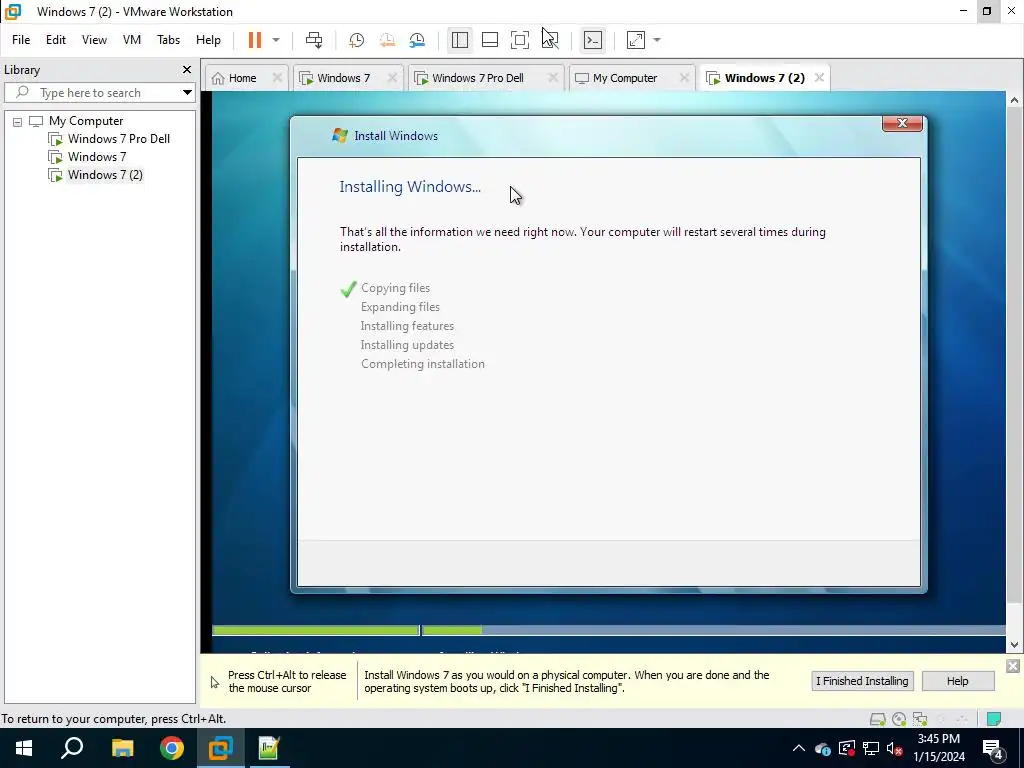Open Google Chrome from the taskbar
The width and height of the screenshot is (1024, 768).
[x=172, y=748]
